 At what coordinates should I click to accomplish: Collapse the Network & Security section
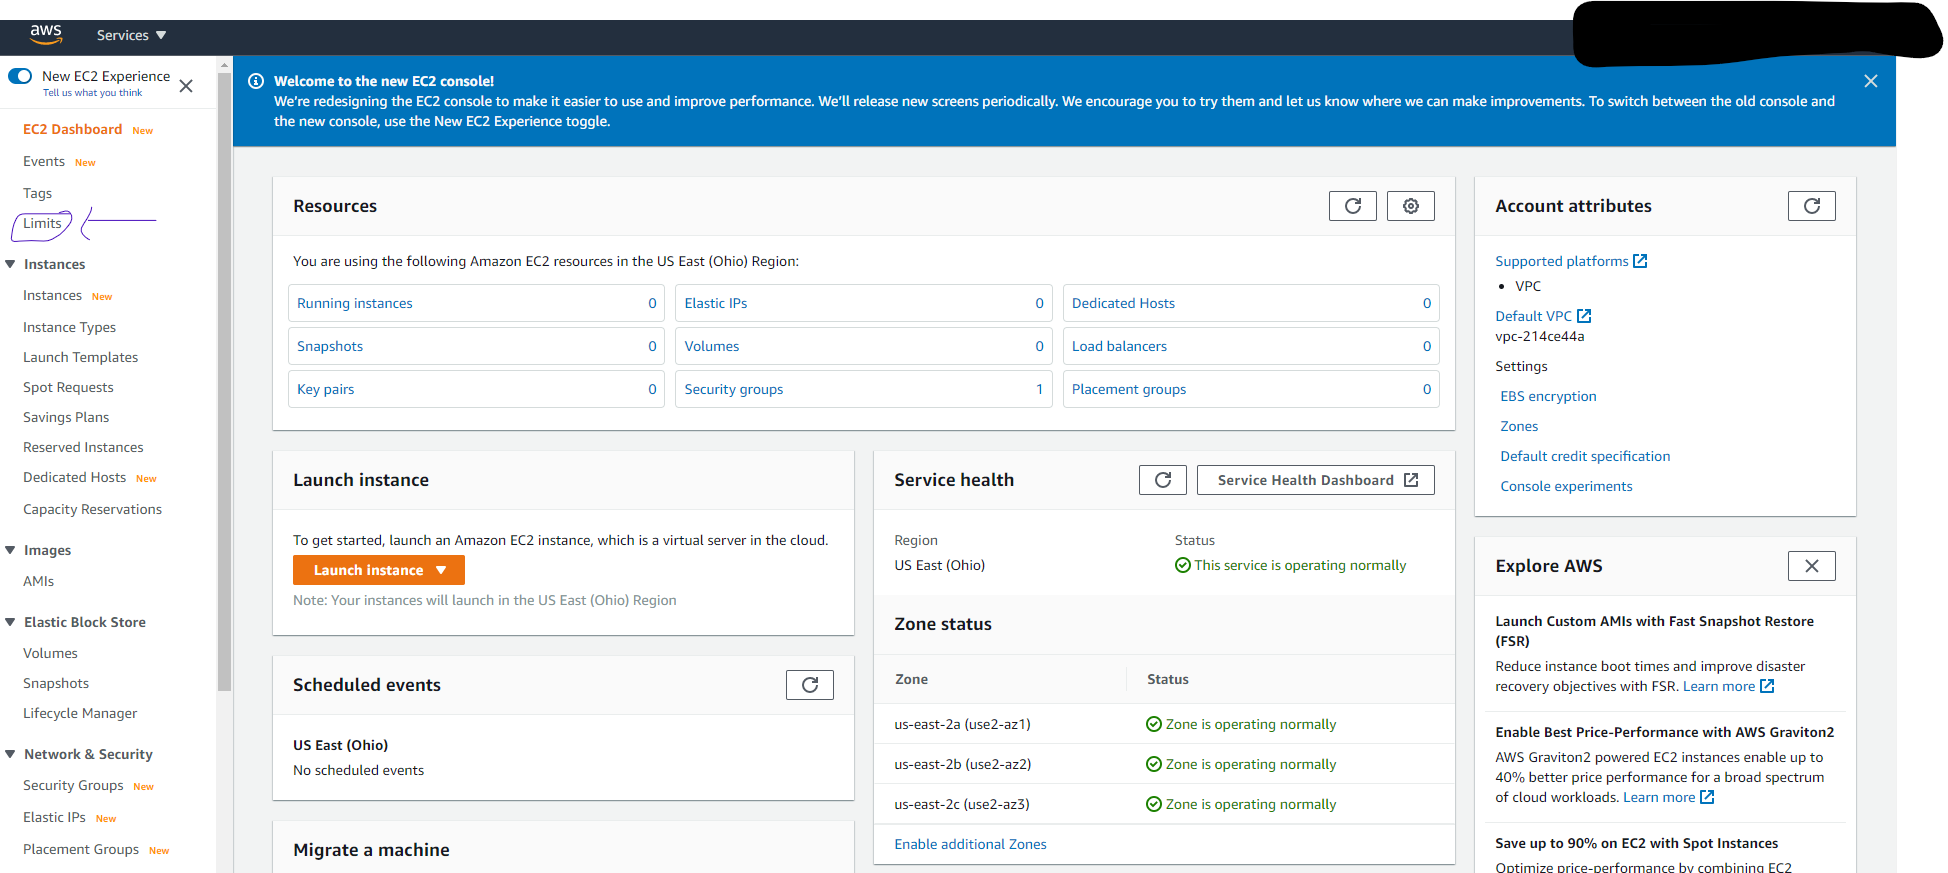(x=10, y=754)
